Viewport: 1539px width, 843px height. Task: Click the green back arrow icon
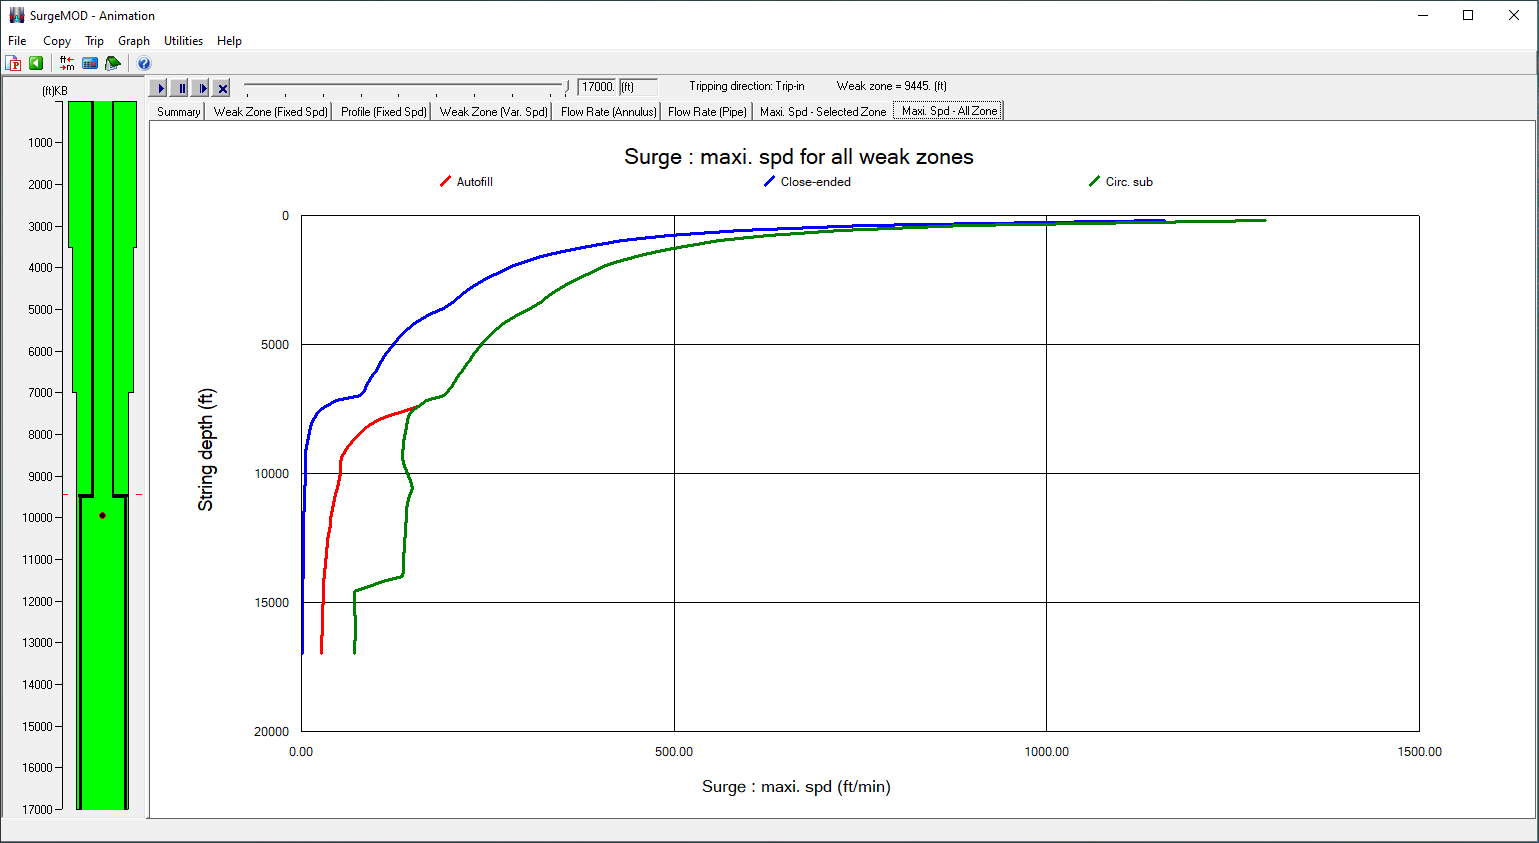coord(36,63)
